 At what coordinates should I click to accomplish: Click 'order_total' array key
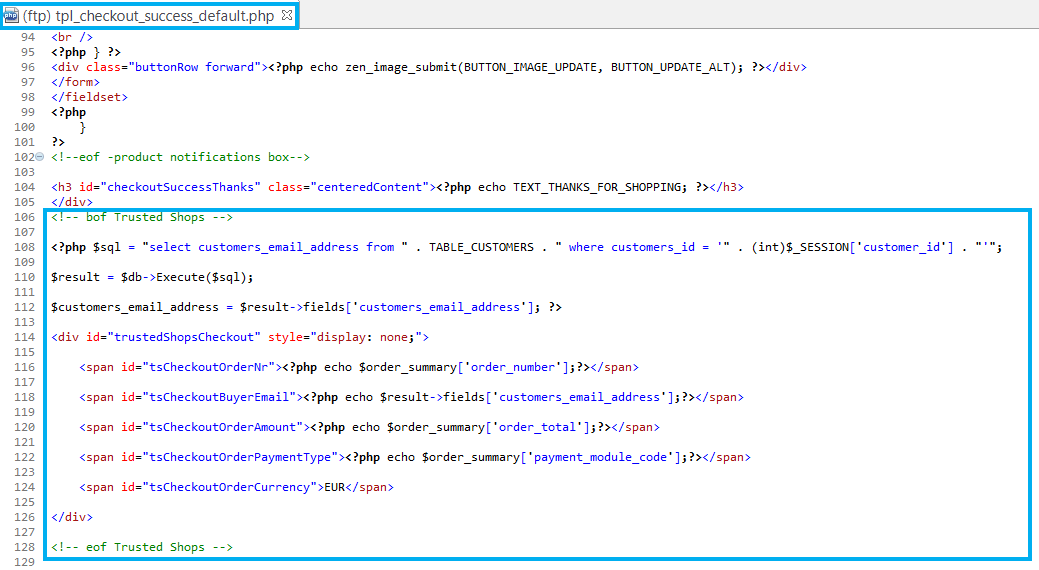pyautogui.click(x=537, y=428)
